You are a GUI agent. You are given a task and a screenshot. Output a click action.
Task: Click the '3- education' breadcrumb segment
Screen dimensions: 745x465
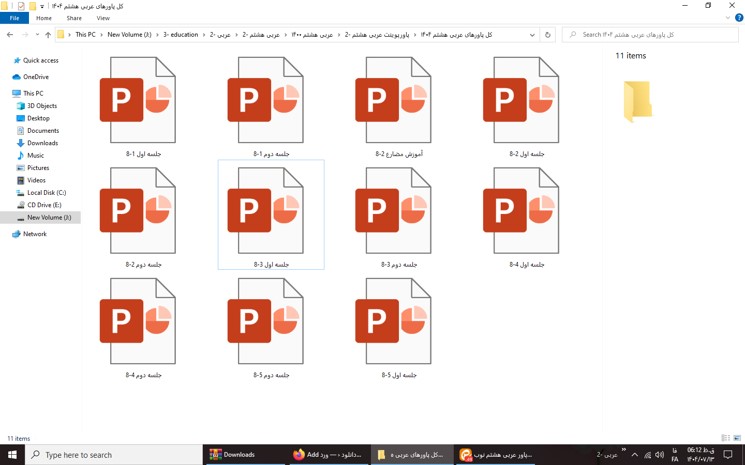181,35
